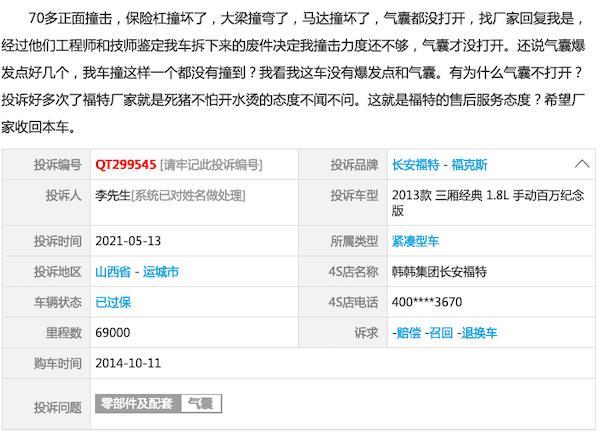Viewport: 600px width, 433px height.
Task: Select the 购车时间 field label
Action: [x=58, y=363]
